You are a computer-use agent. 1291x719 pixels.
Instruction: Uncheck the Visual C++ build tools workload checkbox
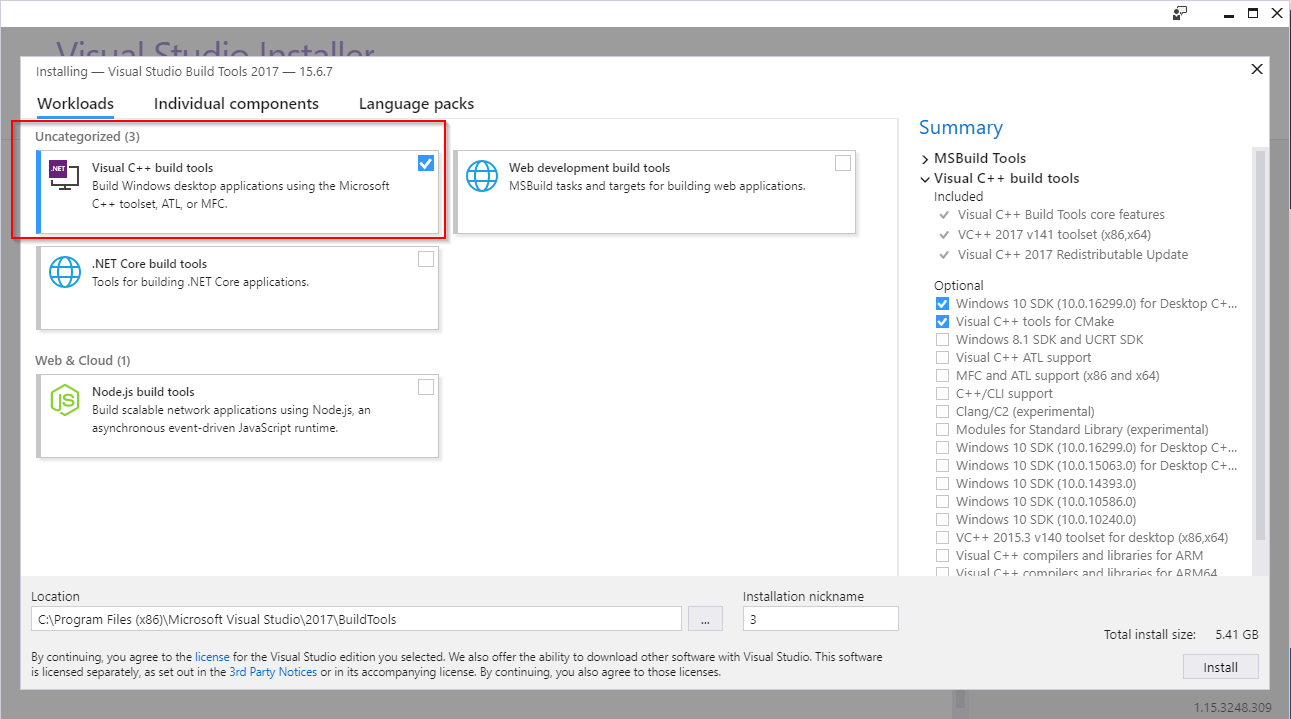[x=426, y=163]
